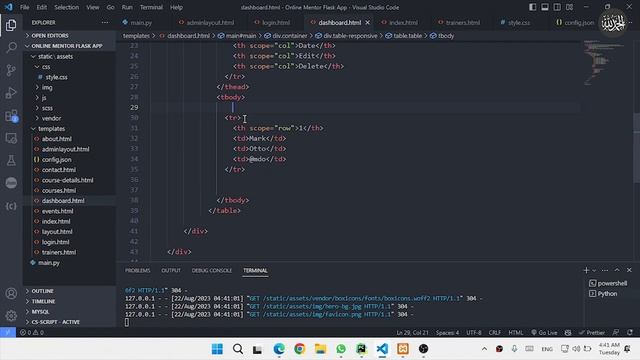Image resolution: width=640 pixels, height=360 pixels.
Task: Expand the TIMELINE section
Action: point(69,301)
